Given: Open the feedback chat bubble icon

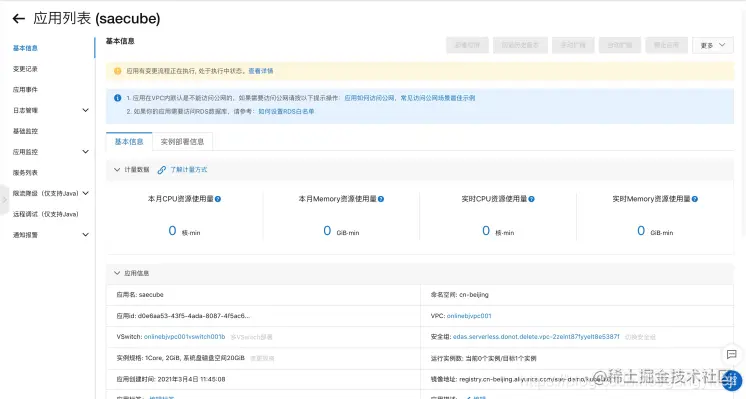Looking at the screenshot, I should [x=732, y=354].
